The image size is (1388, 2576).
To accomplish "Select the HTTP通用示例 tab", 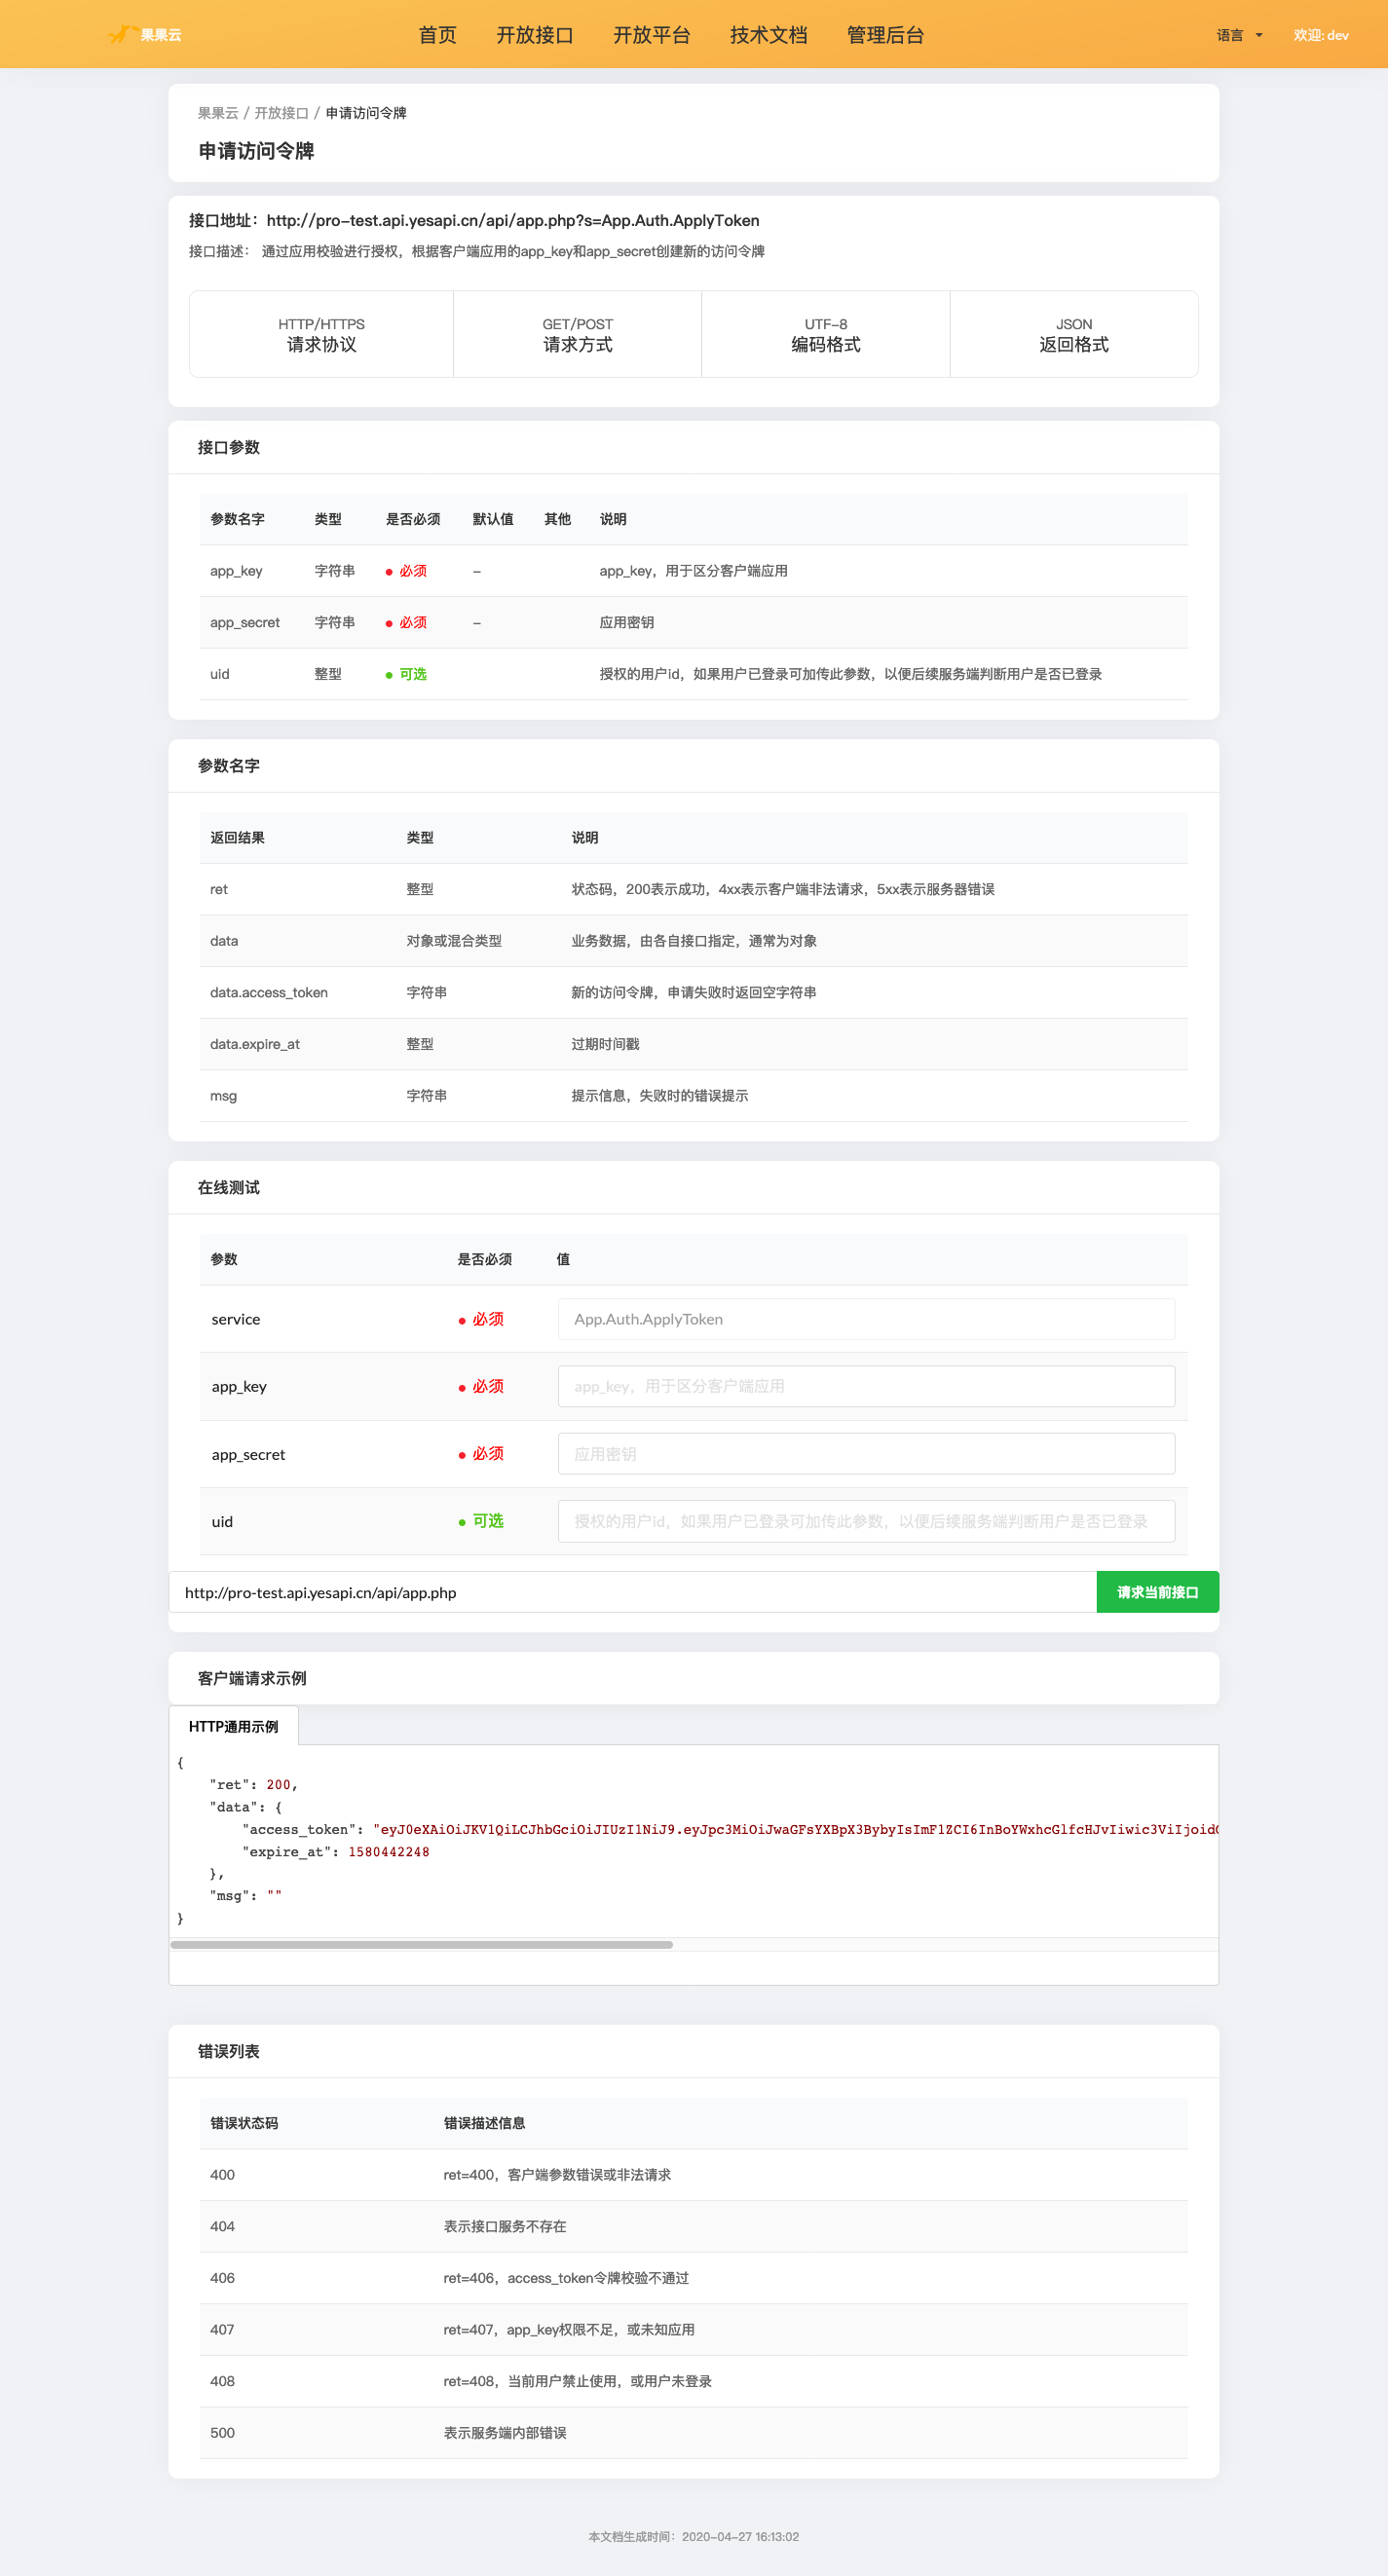I will coord(233,1726).
